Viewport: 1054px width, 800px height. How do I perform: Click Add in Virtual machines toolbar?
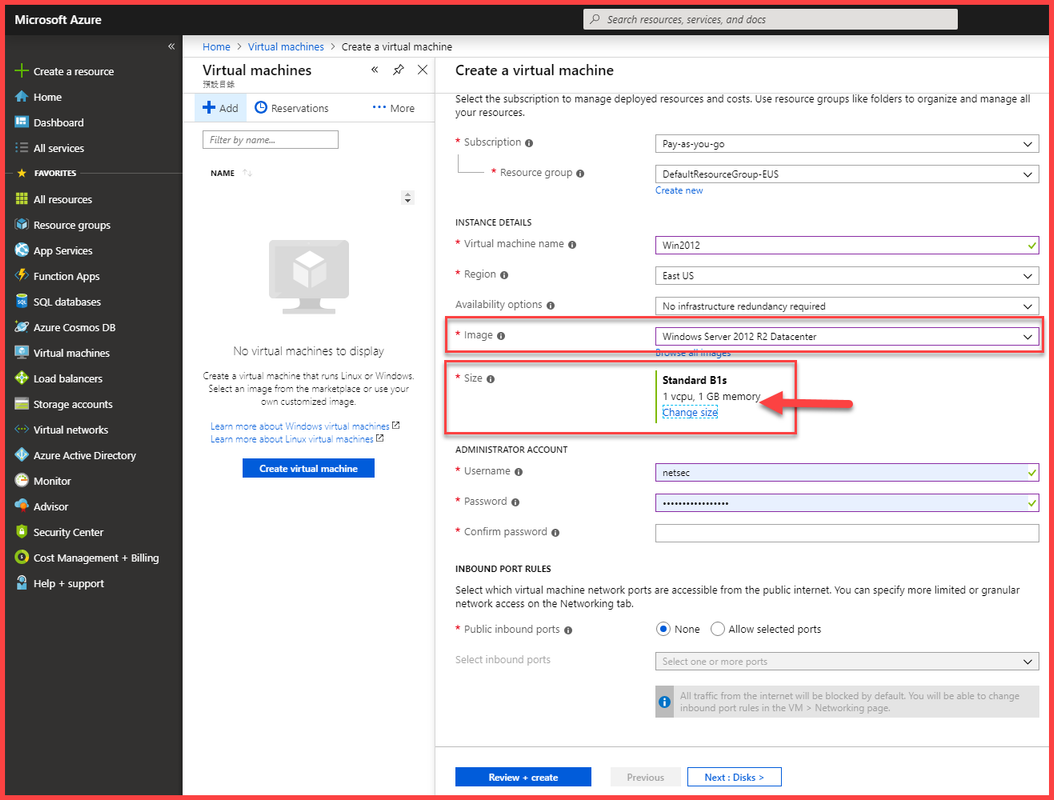pos(220,108)
